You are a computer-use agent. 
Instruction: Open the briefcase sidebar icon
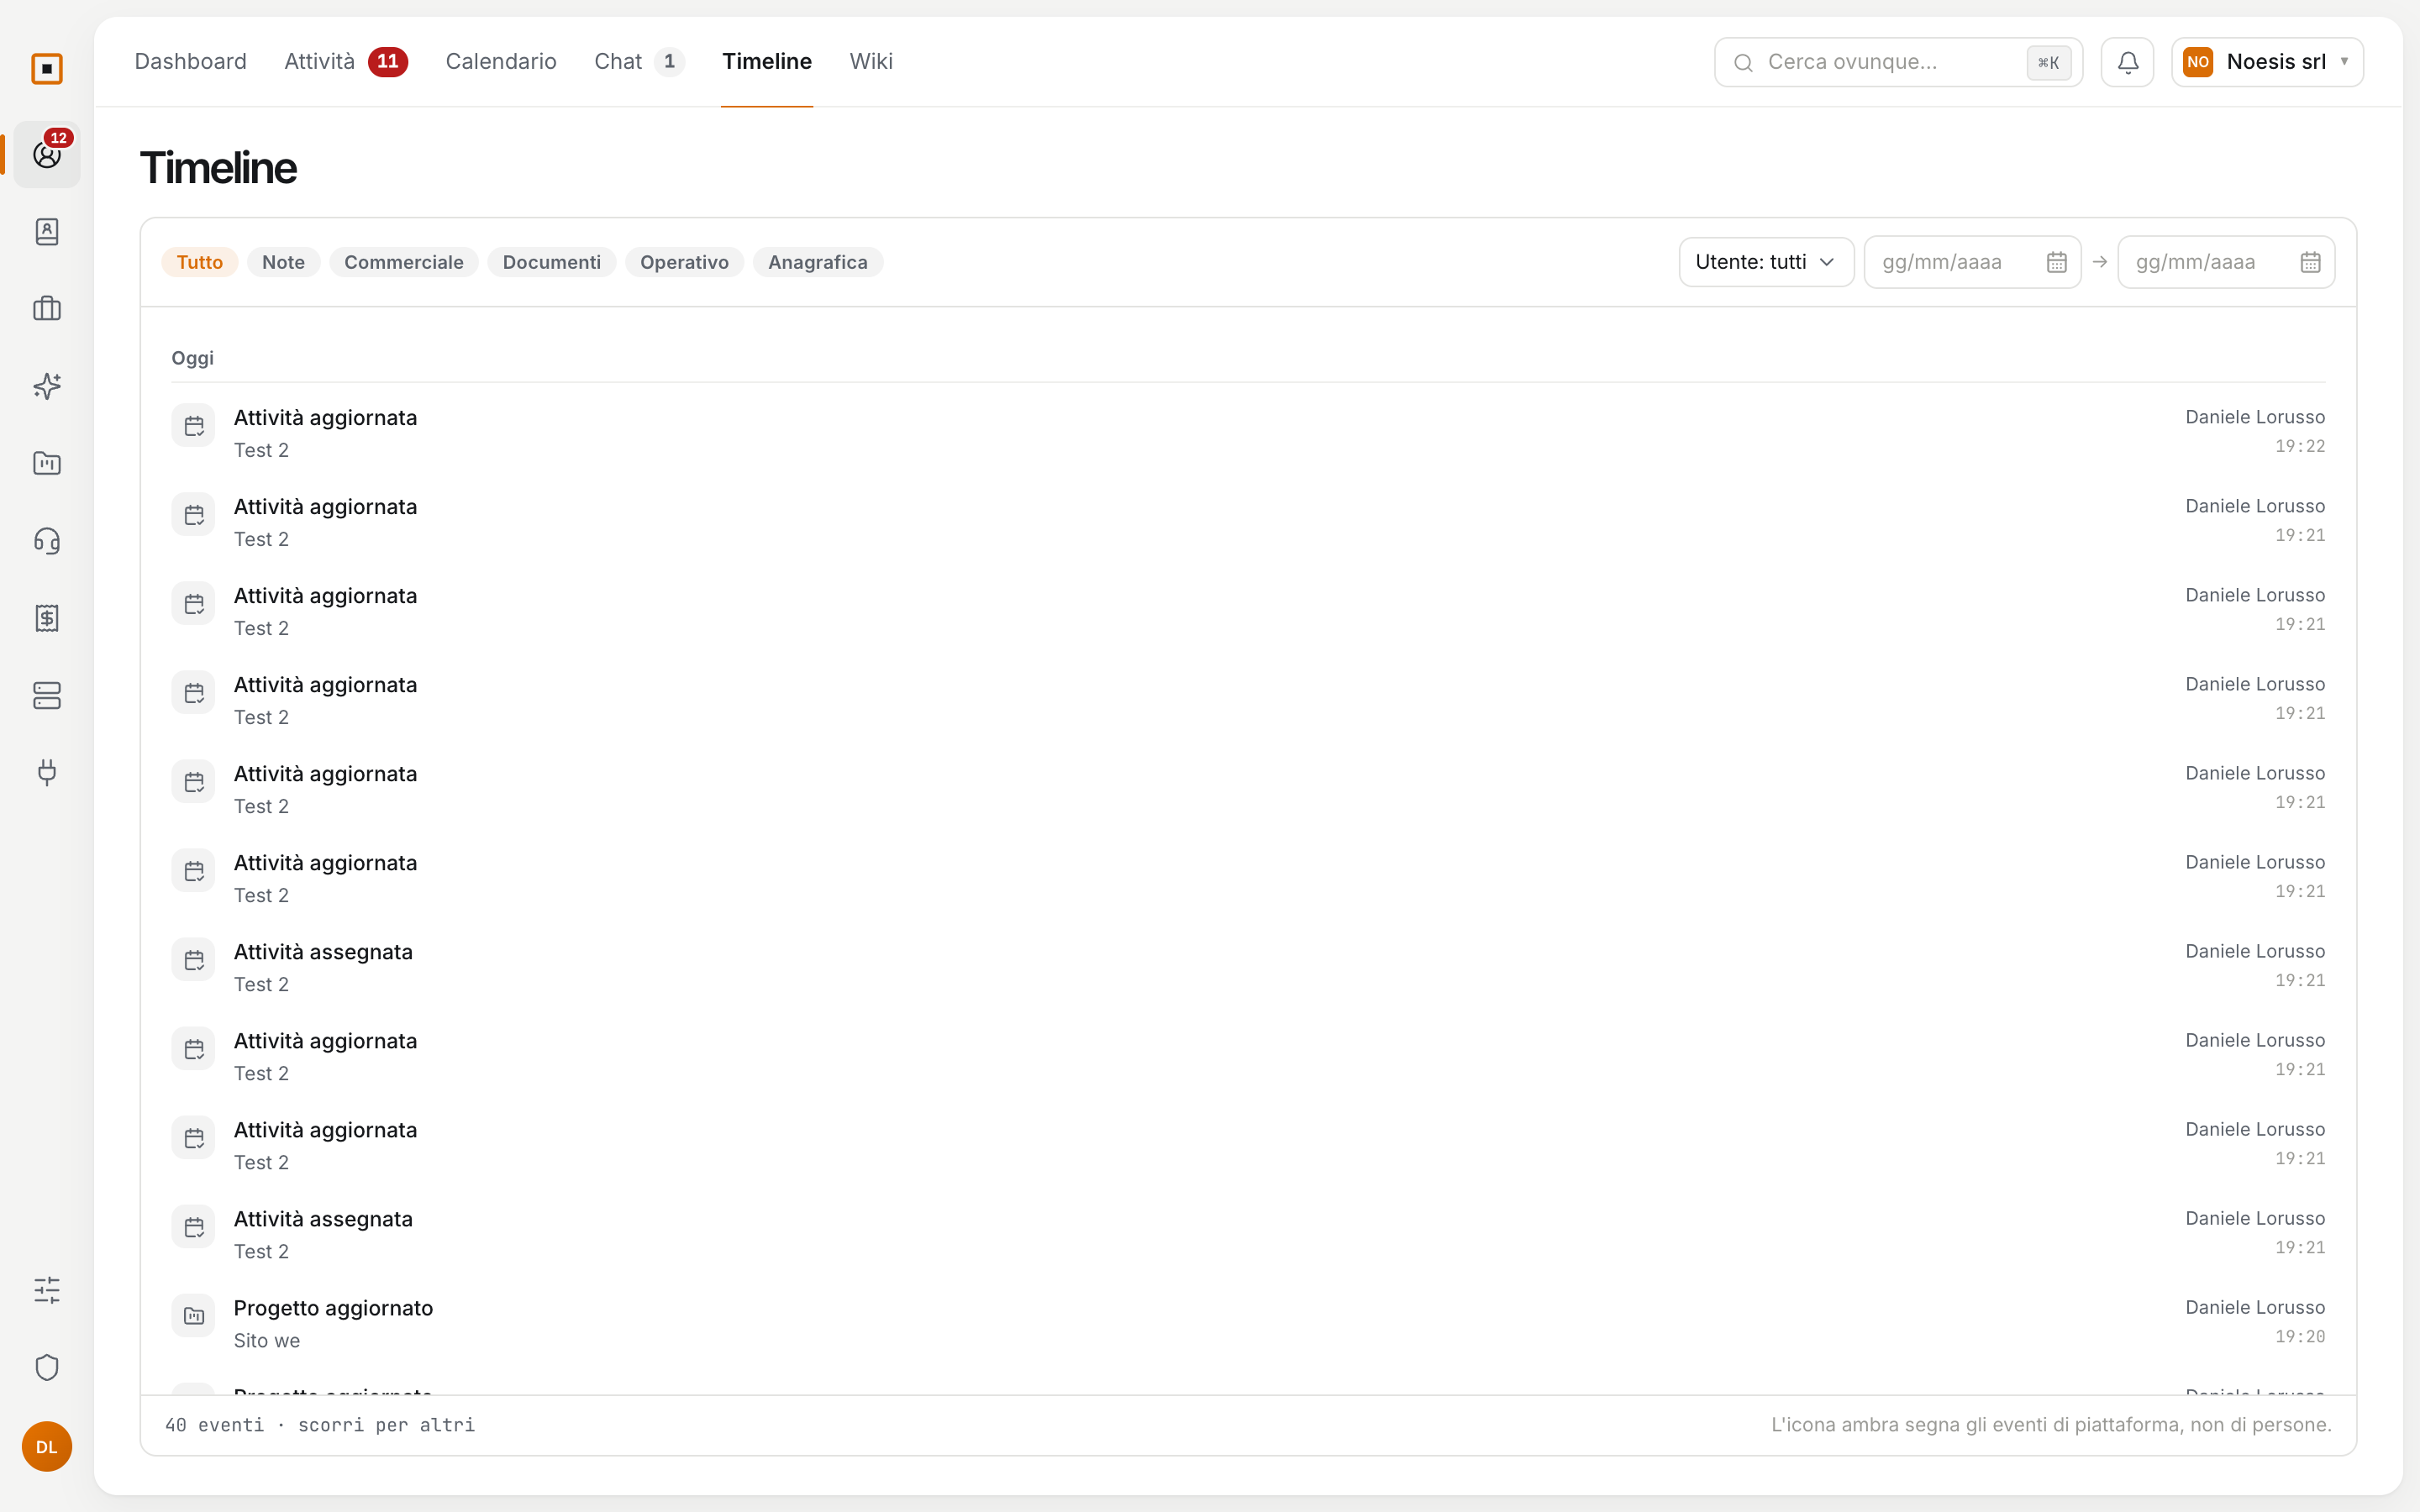tap(47, 309)
